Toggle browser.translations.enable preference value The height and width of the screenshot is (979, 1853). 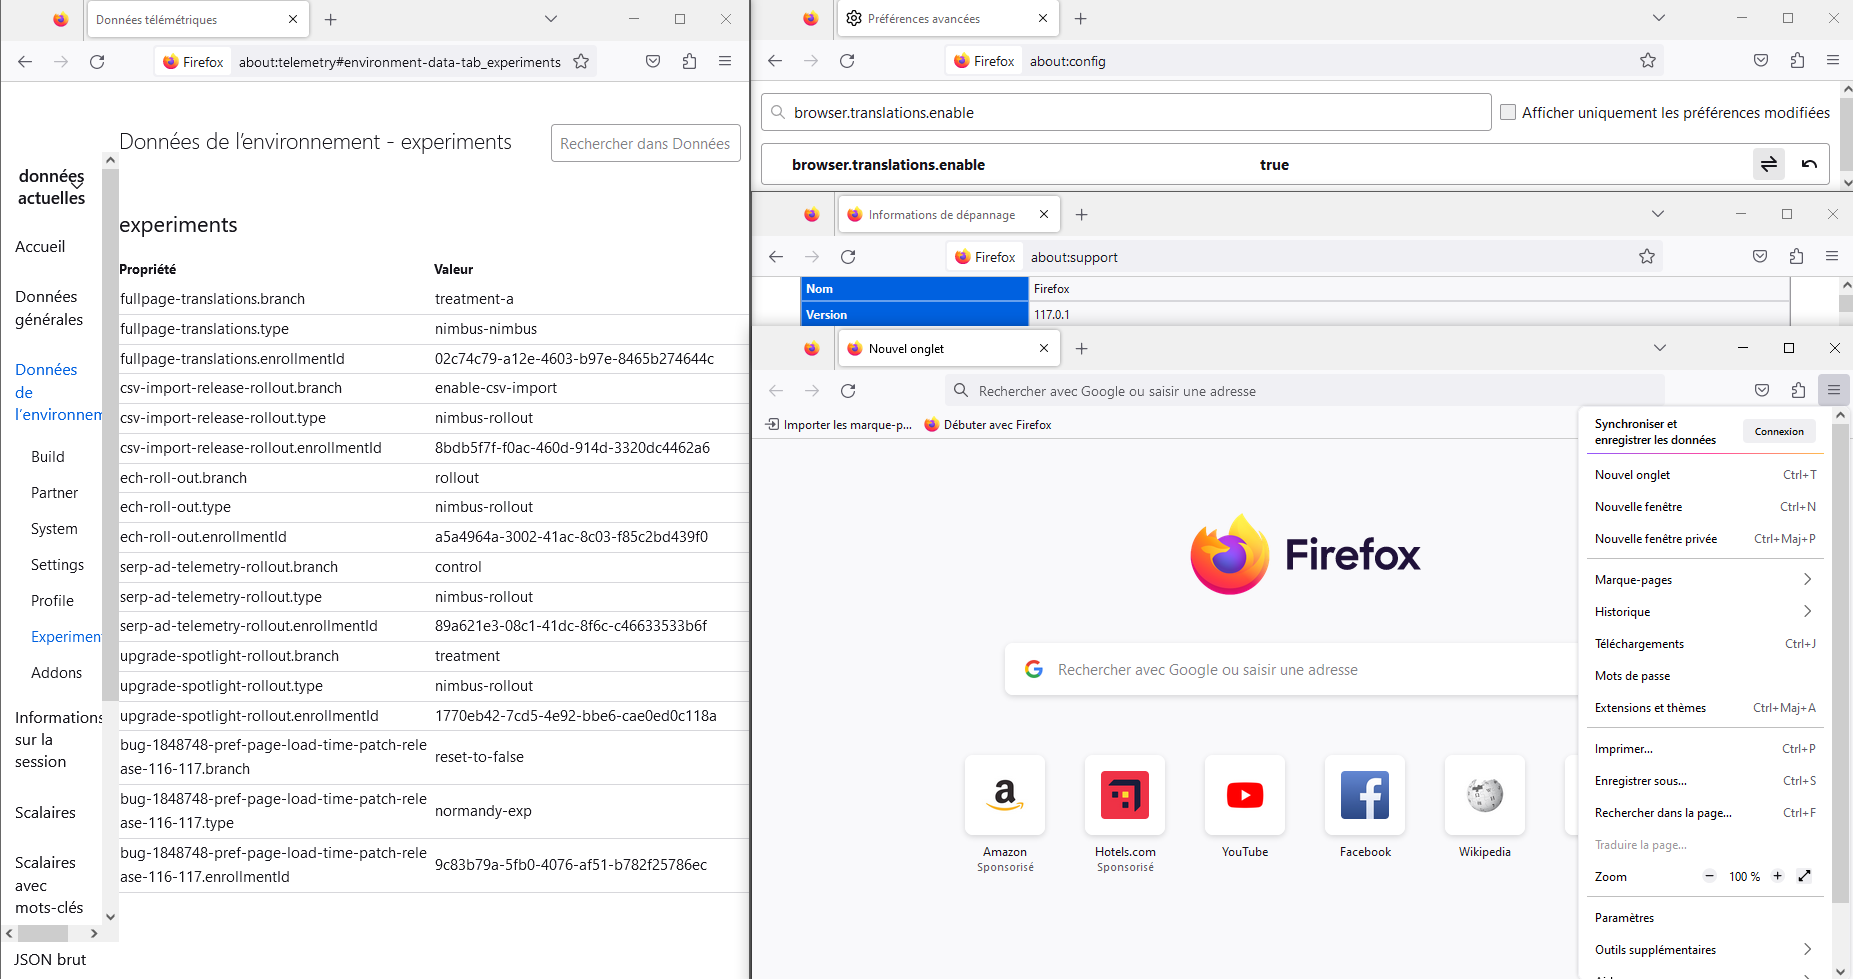[x=1769, y=164]
